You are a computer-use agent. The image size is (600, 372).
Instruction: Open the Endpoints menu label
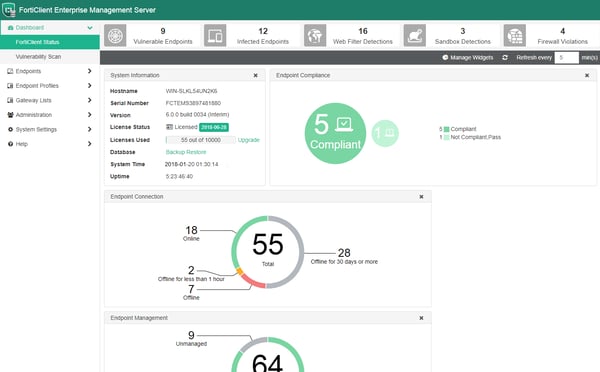click(28, 71)
